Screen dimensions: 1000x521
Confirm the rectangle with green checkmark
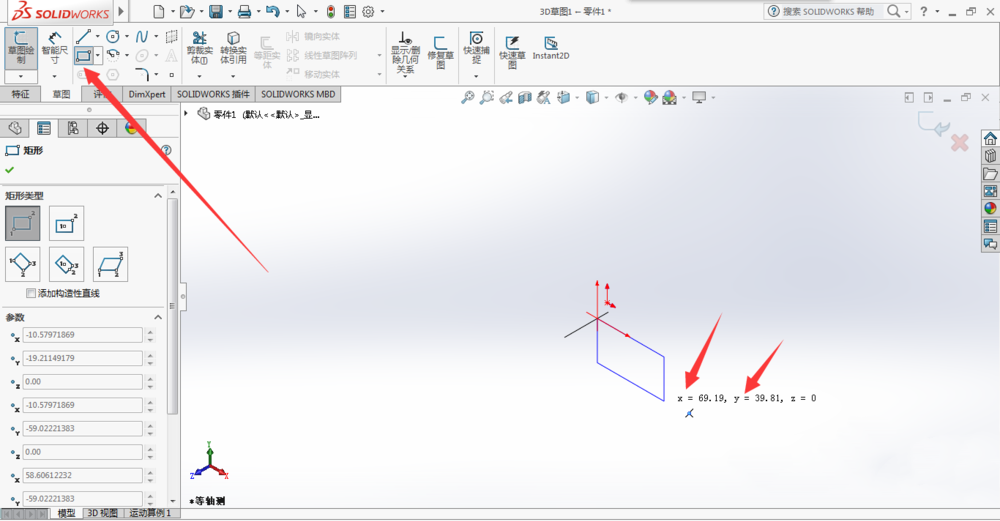click(10, 170)
